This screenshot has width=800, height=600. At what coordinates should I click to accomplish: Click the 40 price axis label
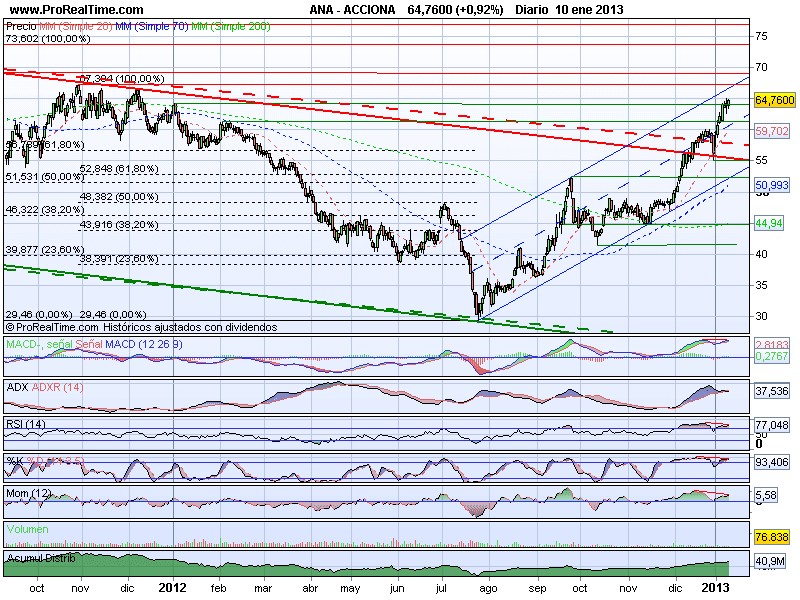tap(761, 254)
